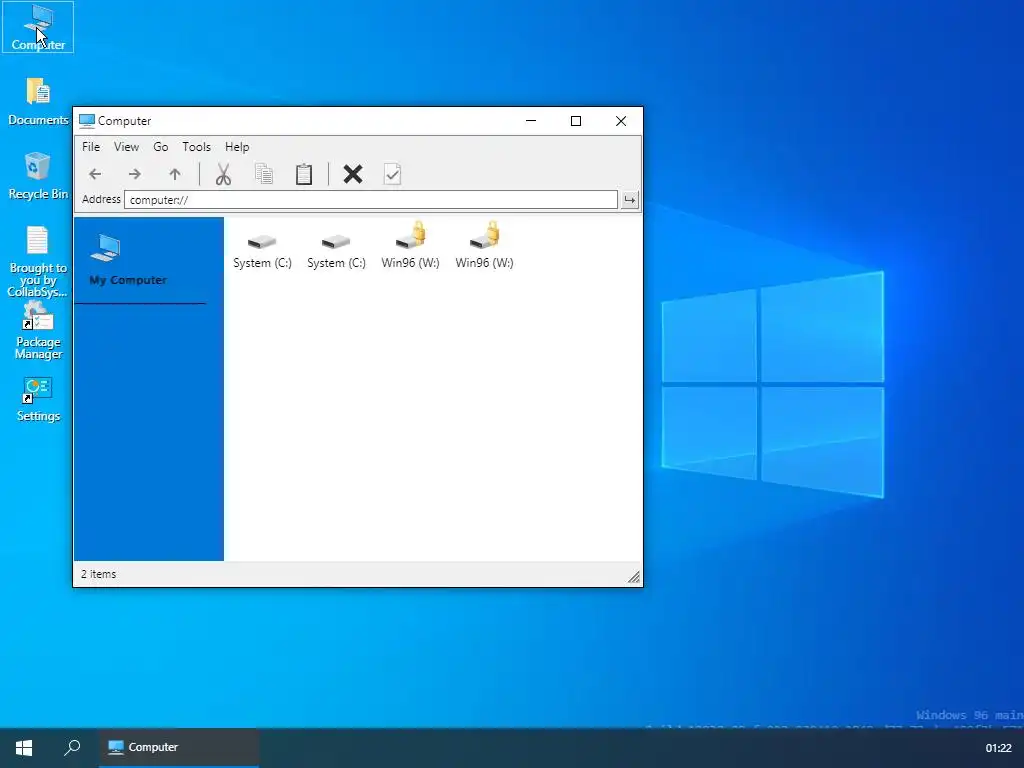
Task: Select the Package Manager desktop shortcut
Action: point(38,330)
